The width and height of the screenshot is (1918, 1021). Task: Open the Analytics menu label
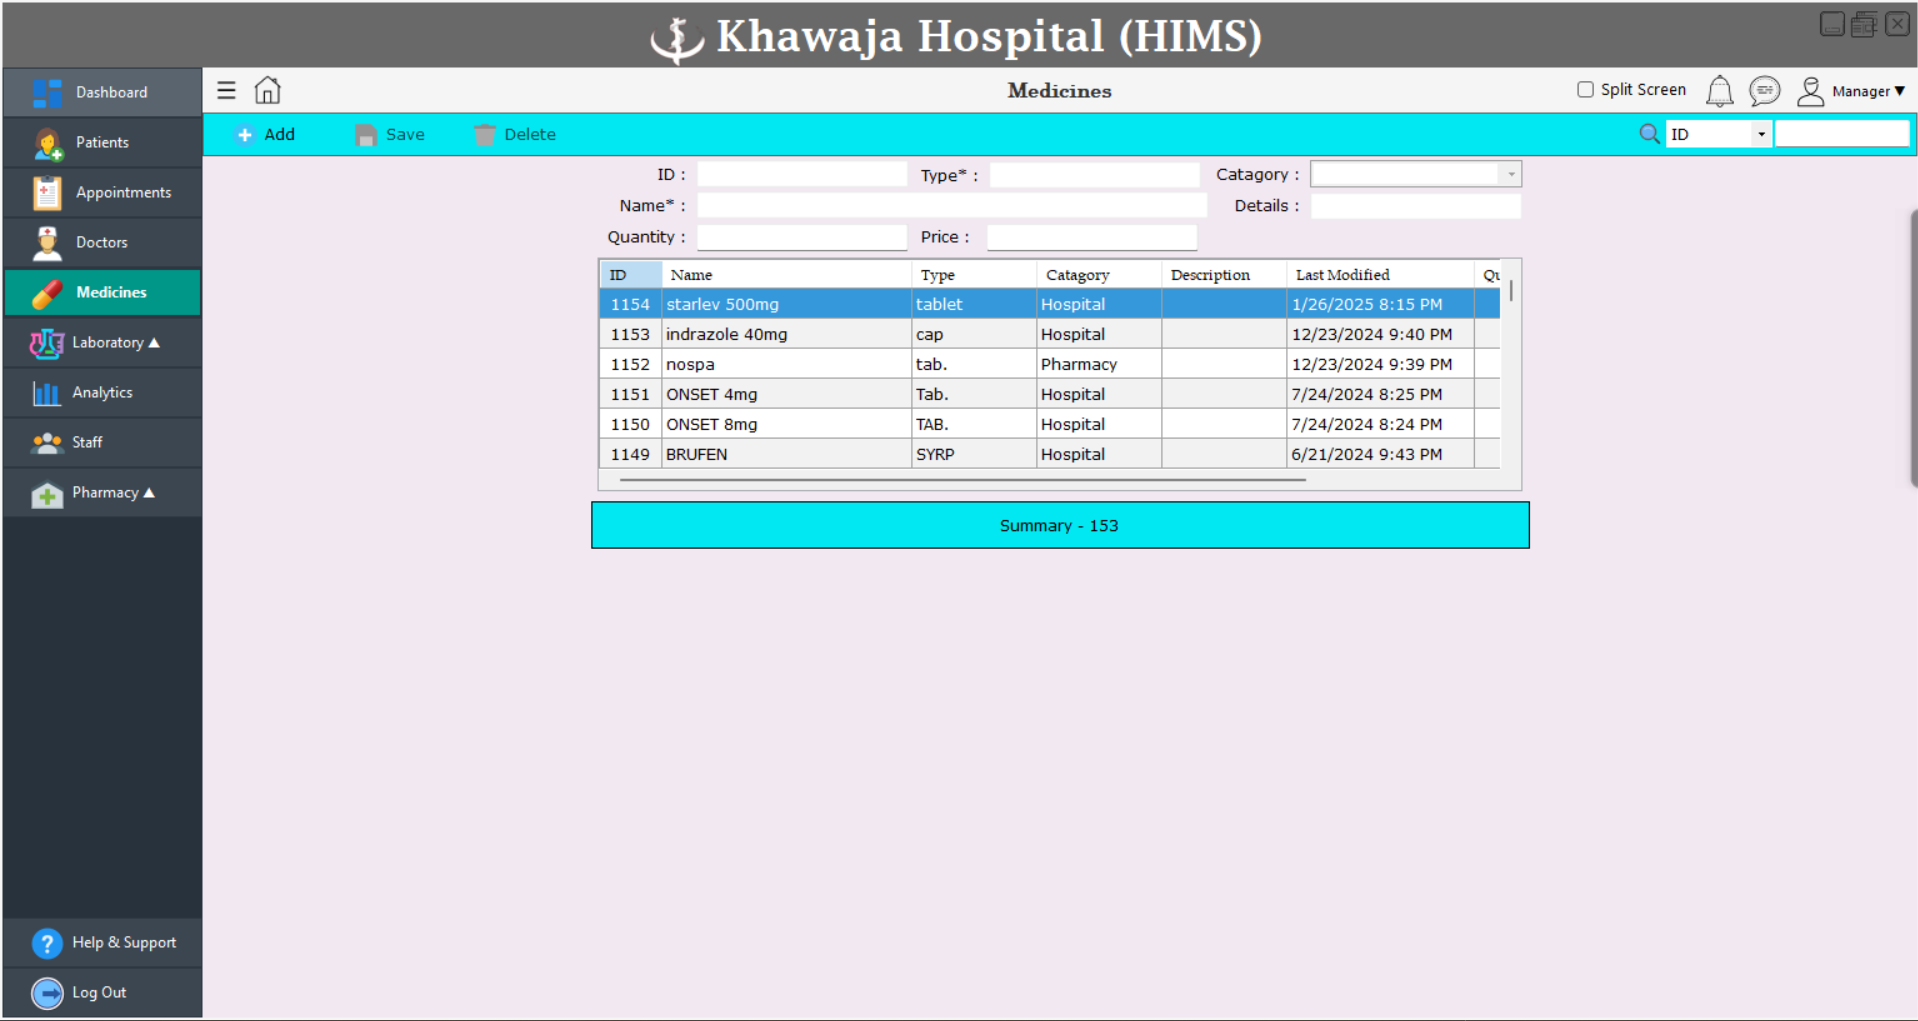point(102,392)
